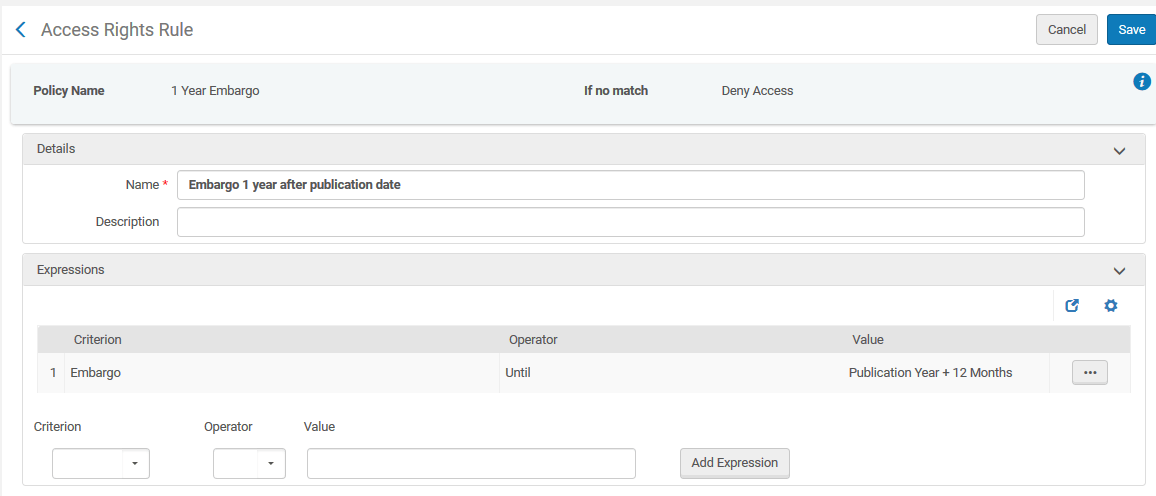
Task: Click the Add Expression button
Action: coord(734,463)
